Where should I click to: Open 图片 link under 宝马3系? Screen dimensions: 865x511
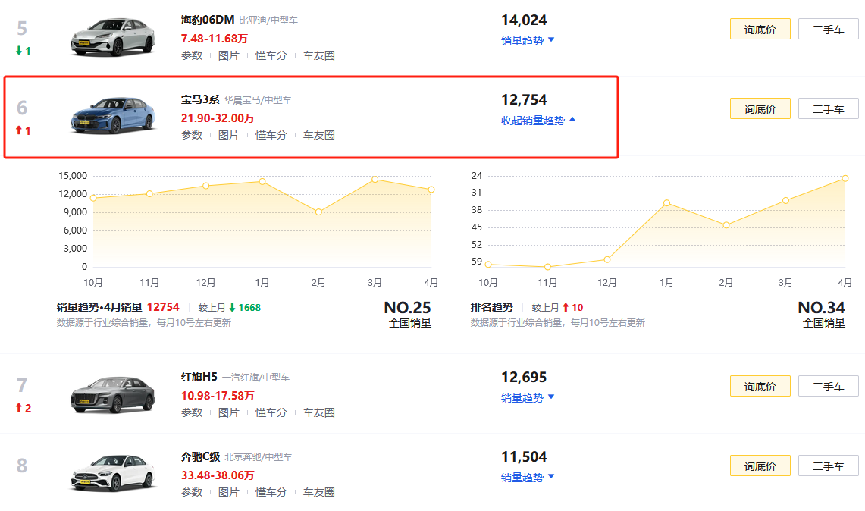click(228, 135)
